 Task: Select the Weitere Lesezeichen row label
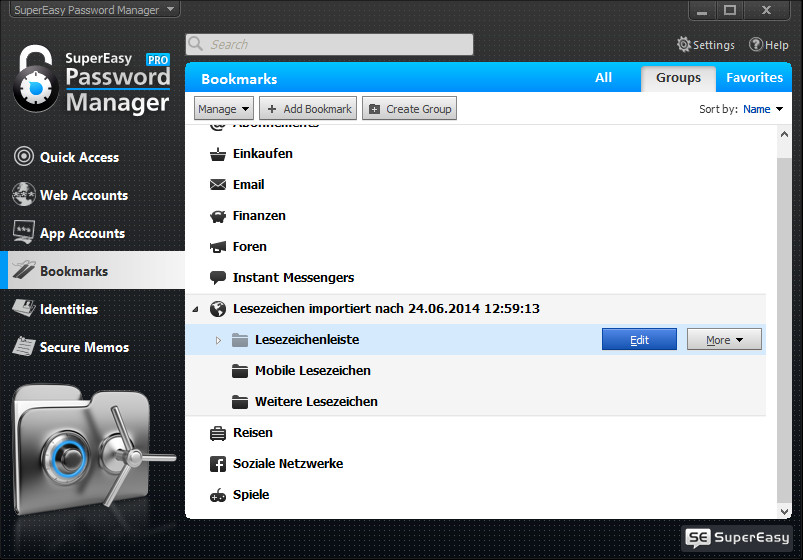pos(316,402)
